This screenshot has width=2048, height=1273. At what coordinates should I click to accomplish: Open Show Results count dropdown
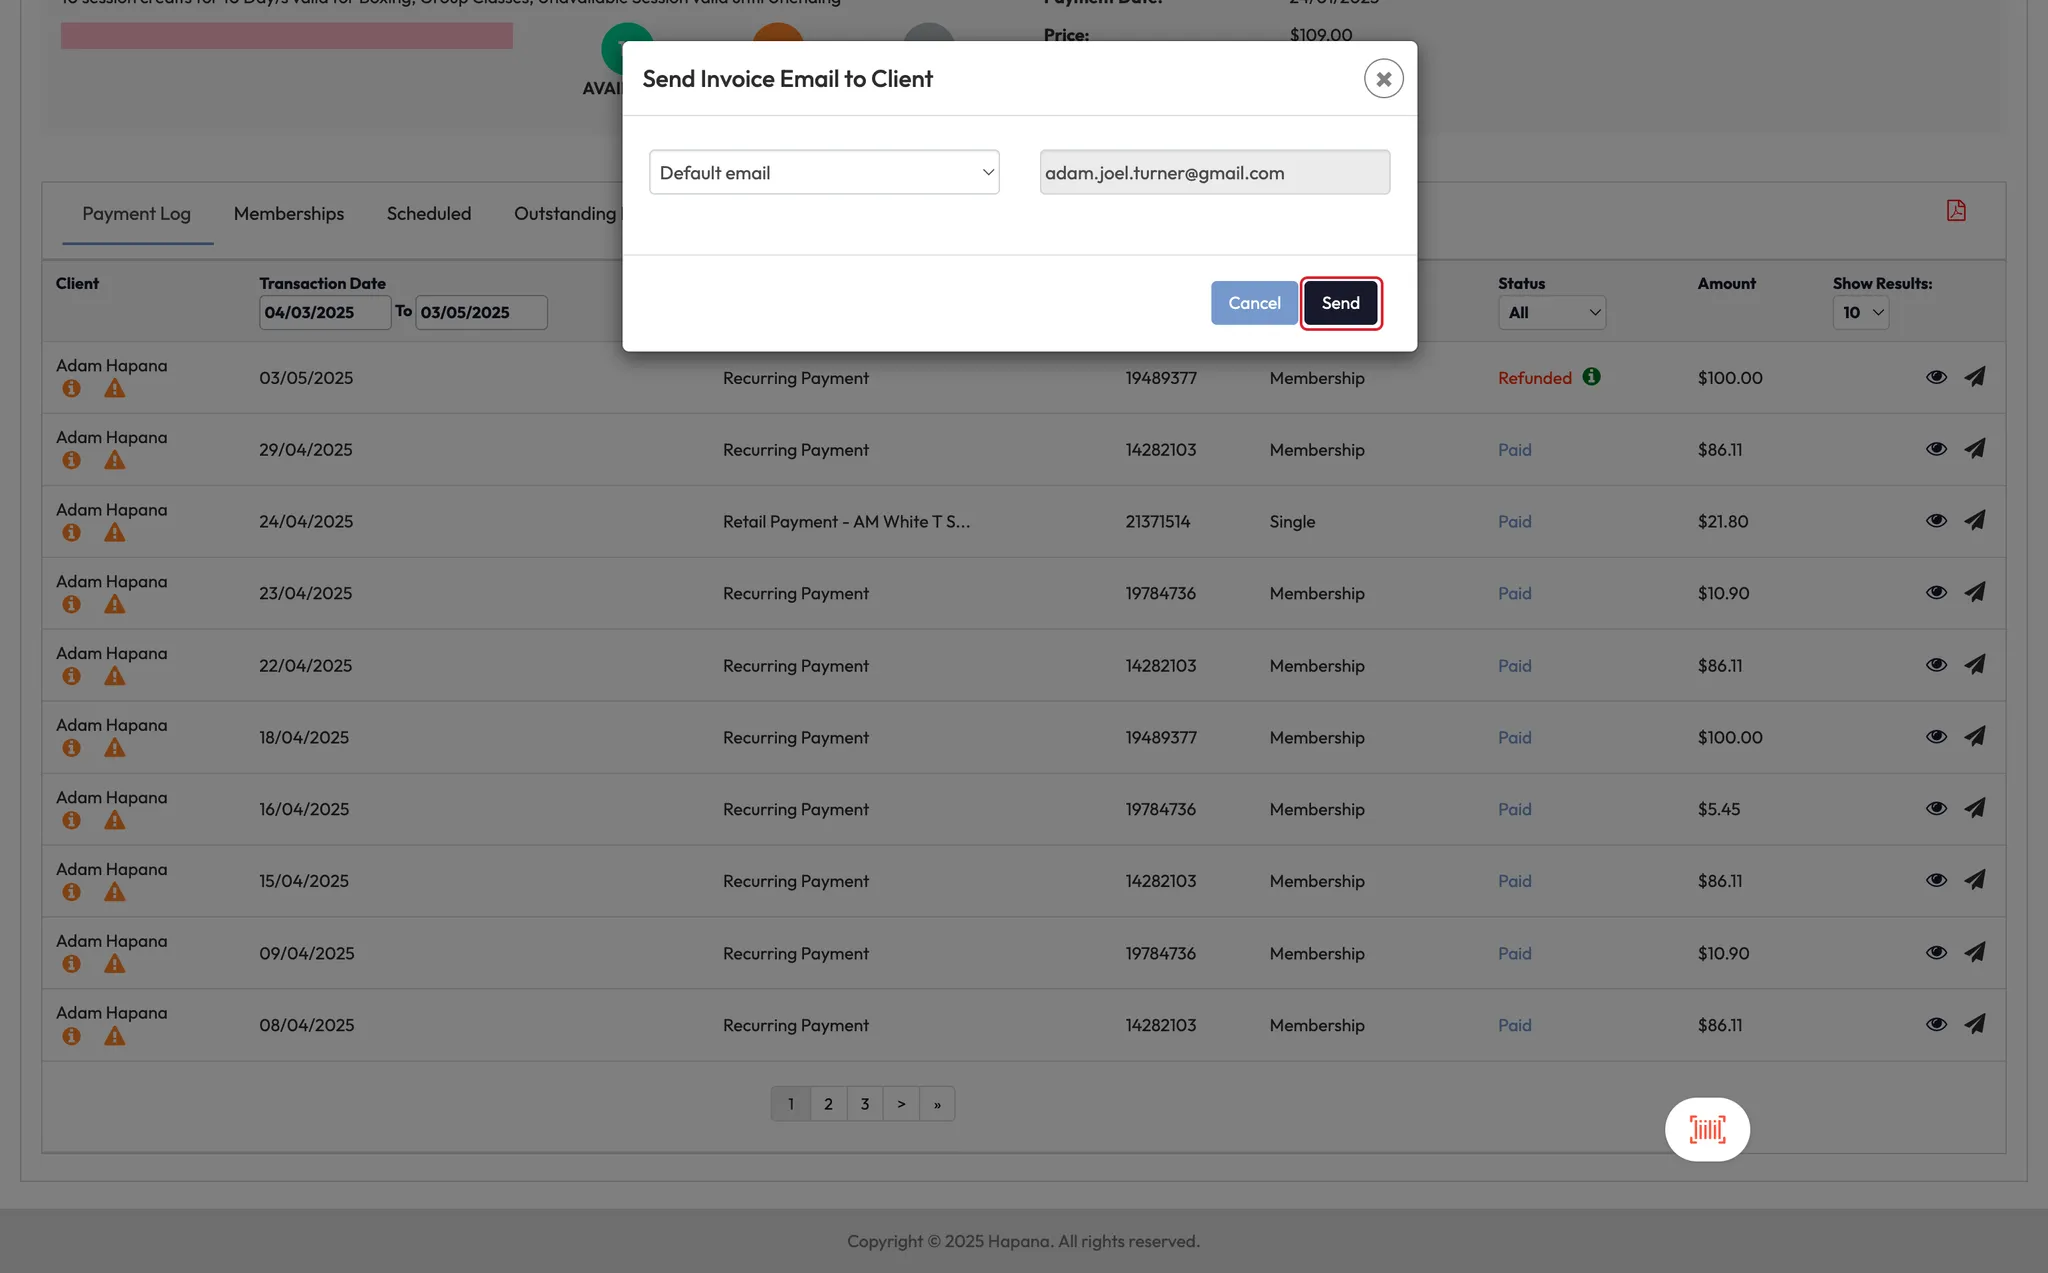(1860, 312)
